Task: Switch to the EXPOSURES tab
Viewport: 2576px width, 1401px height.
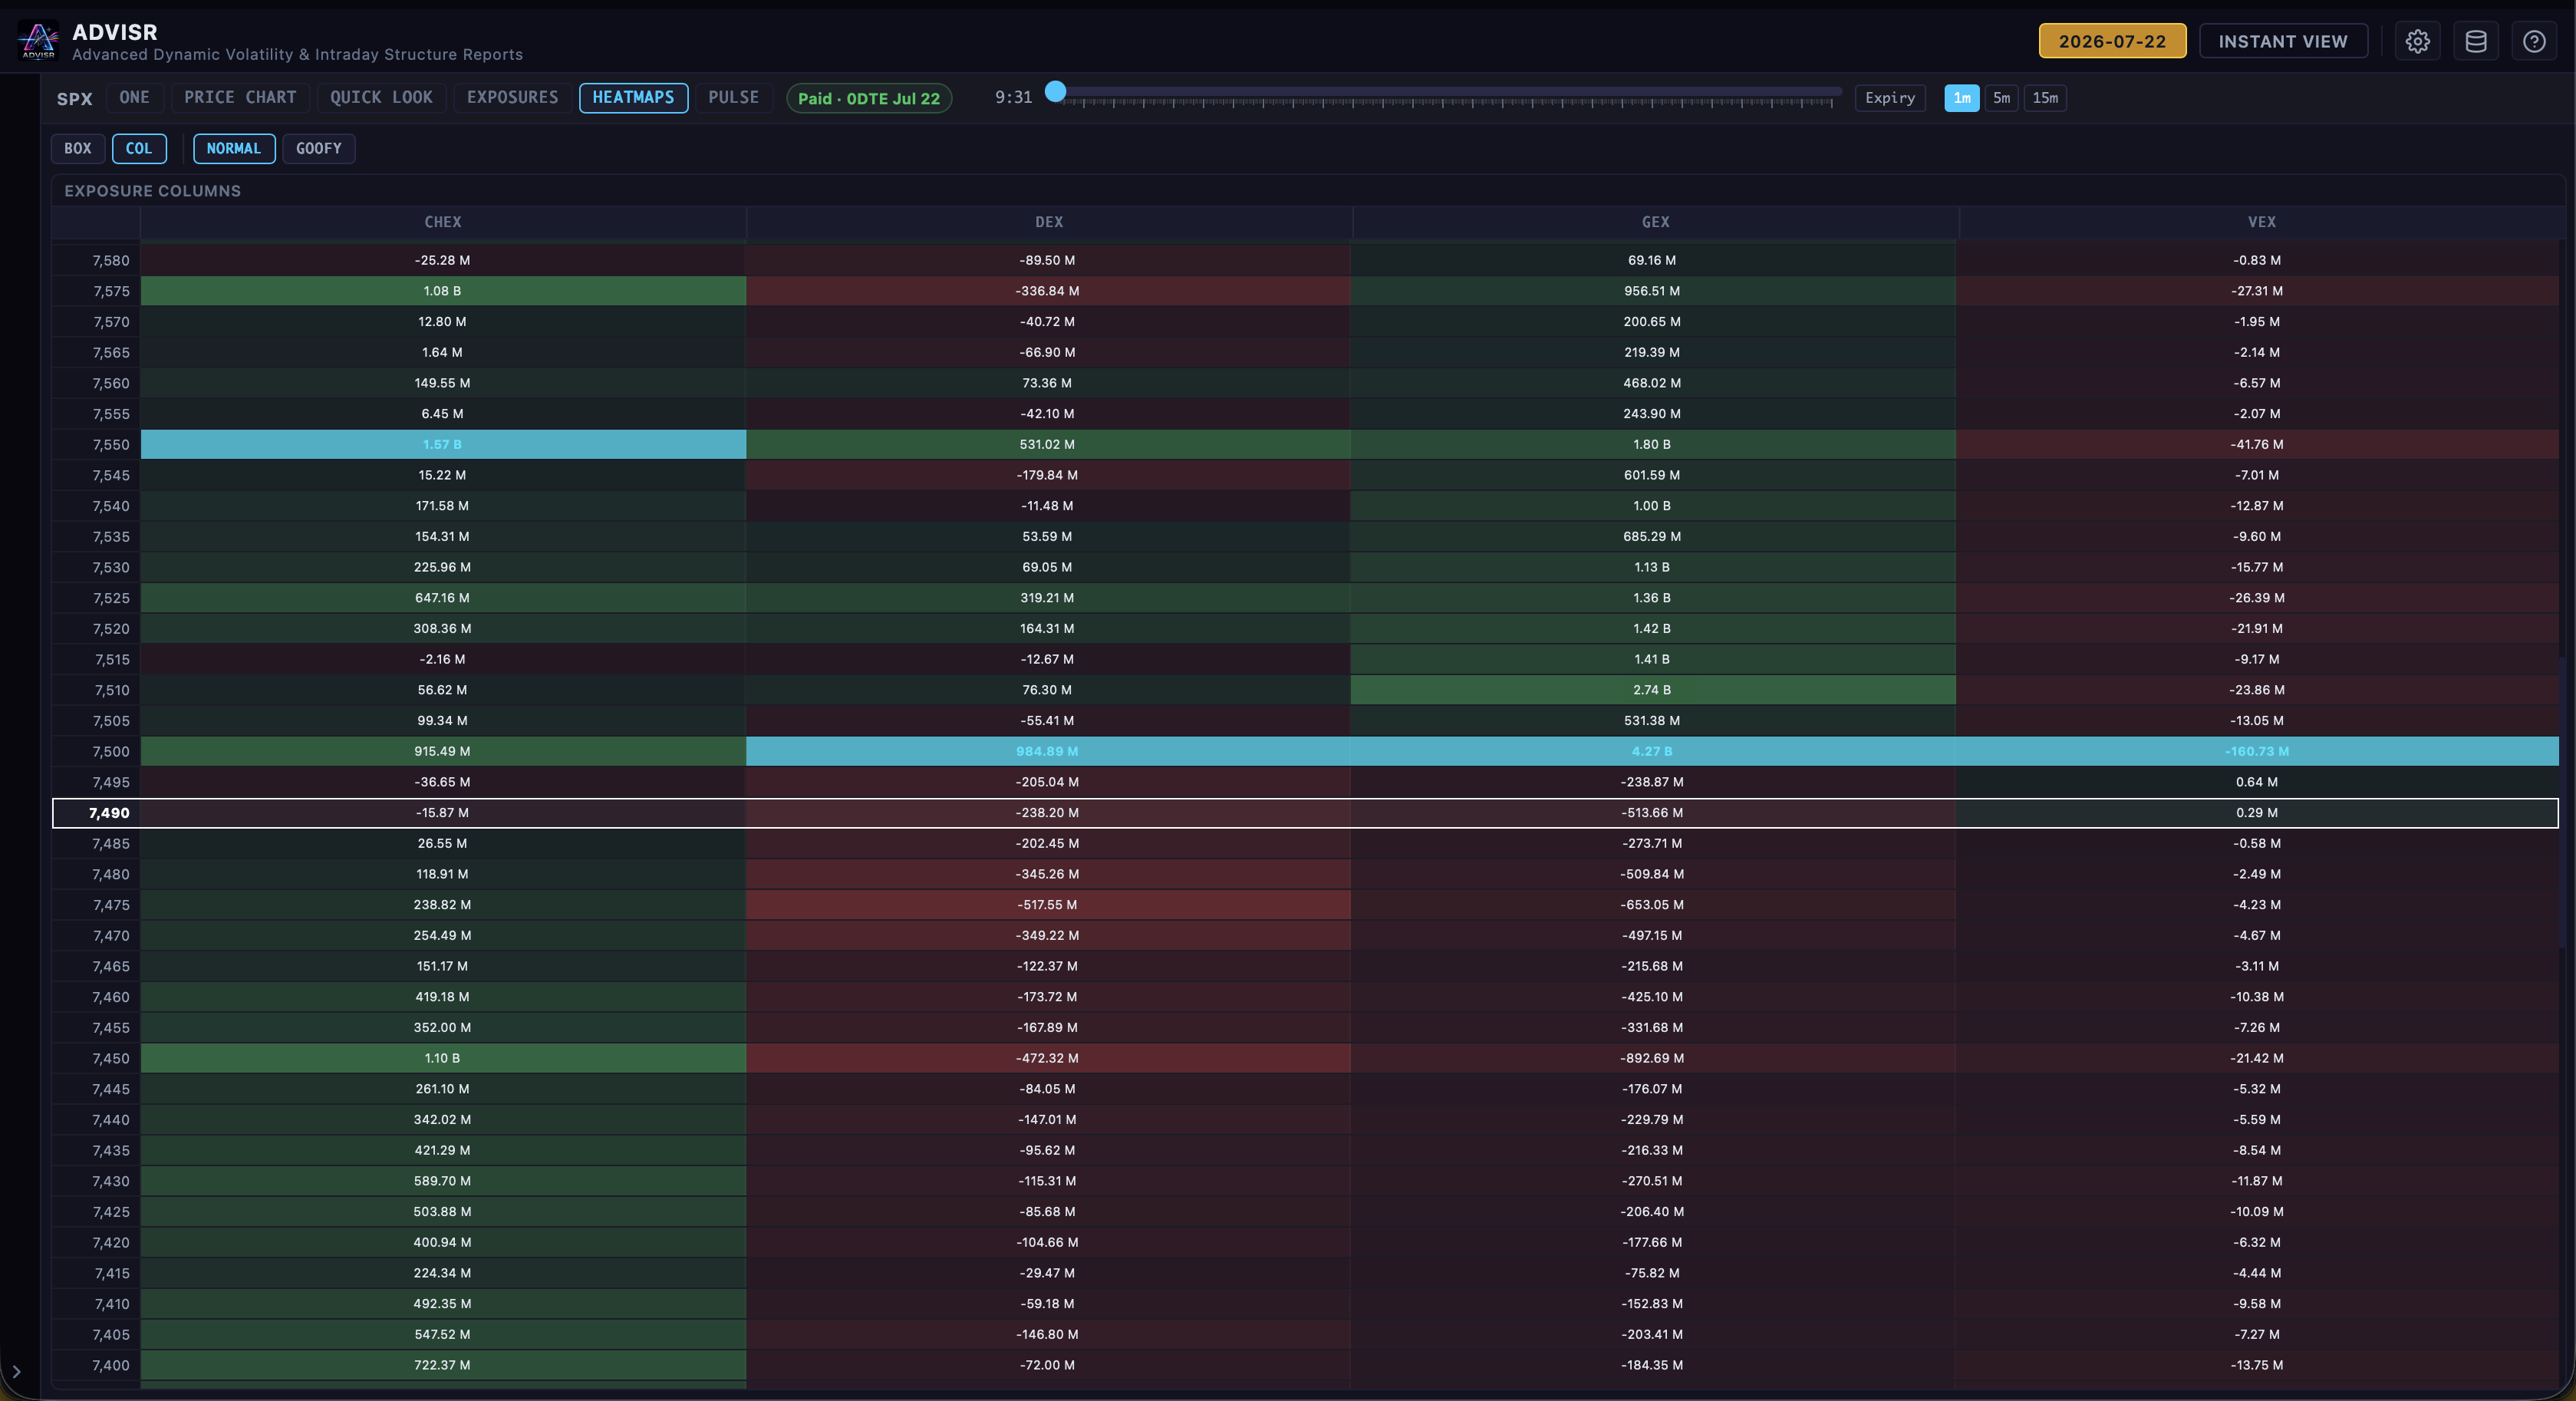Action: 512,97
